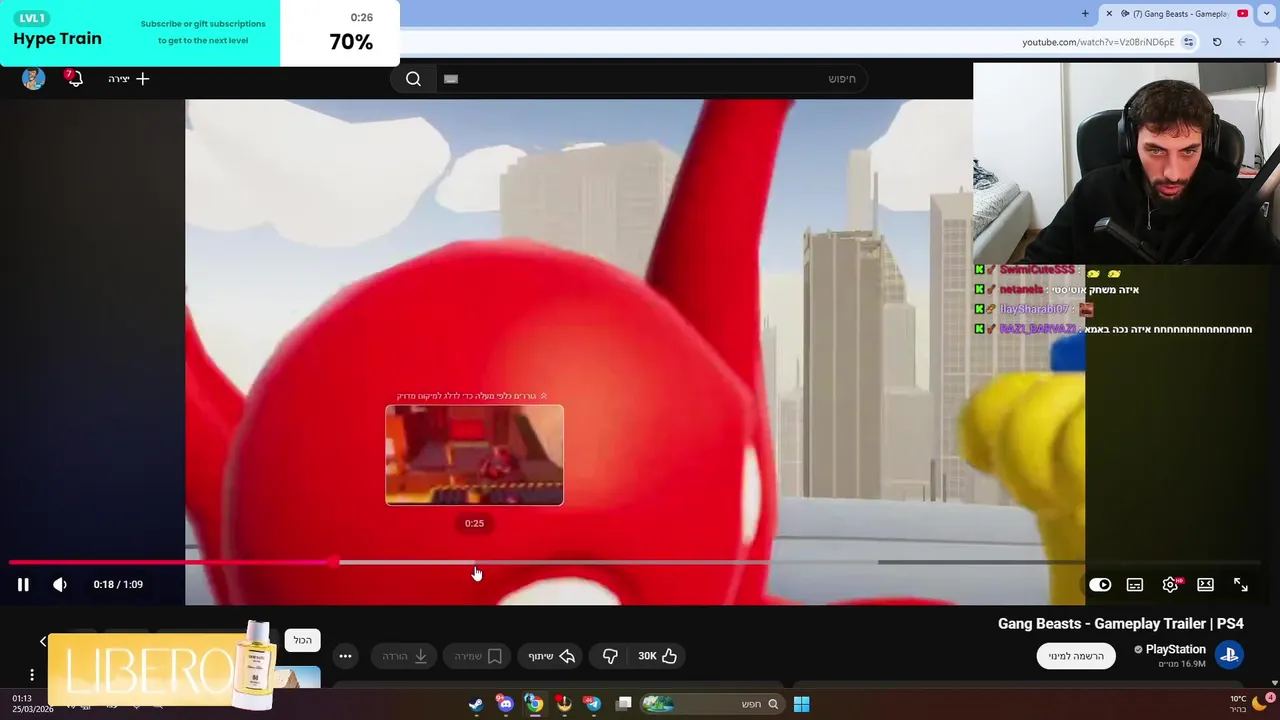Viewport: 1280px width, 720px height.
Task: Open the PlayStation channel avatar
Action: (1229, 656)
